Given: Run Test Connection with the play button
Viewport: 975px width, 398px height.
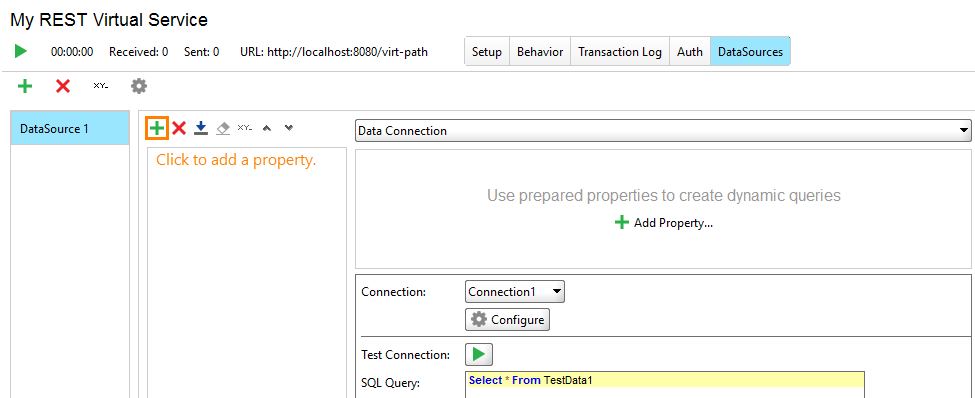Looking at the screenshot, I should pos(479,354).
